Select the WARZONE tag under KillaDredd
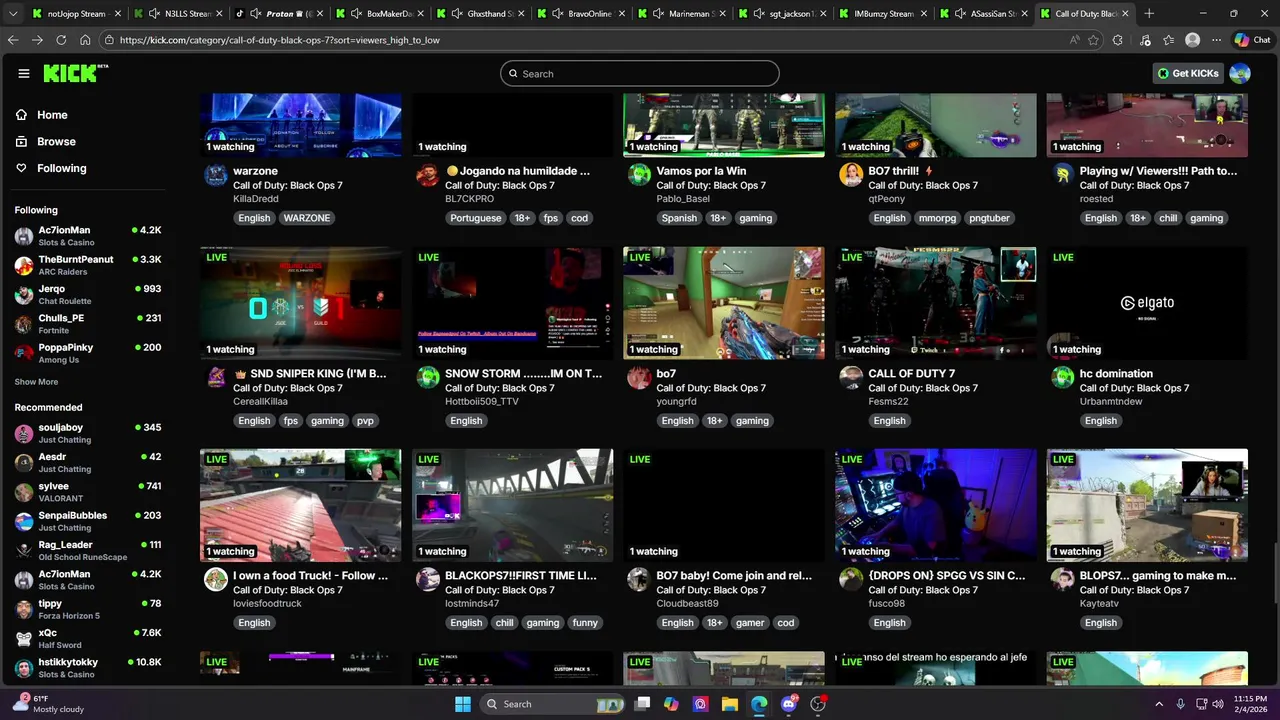 306,218
